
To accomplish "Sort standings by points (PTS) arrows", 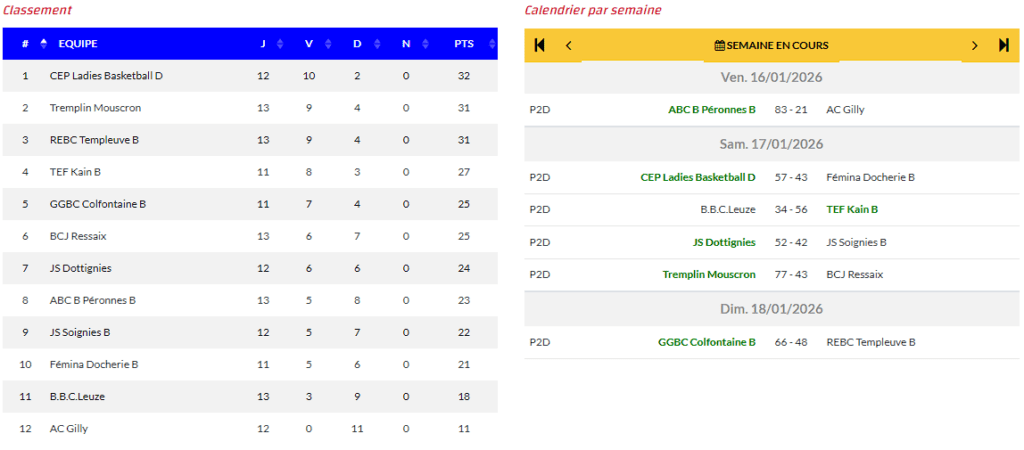I will coord(491,44).
